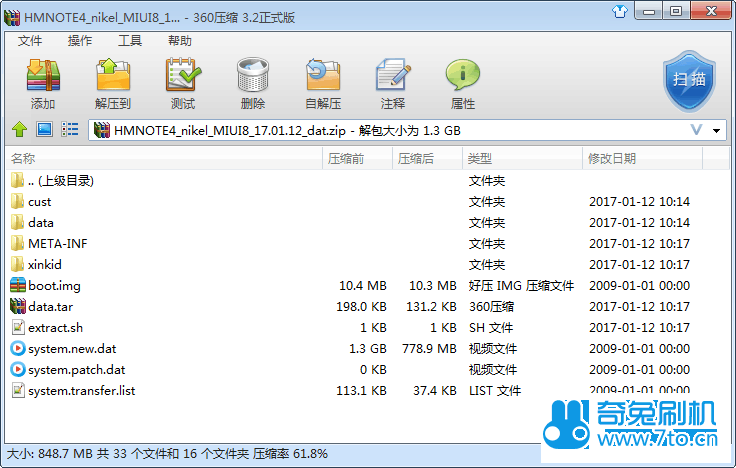Image resolution: width=736 pixels, height=468 pixels.
Task: Click the Test (测试) archive icon
Action: [183, 76]
